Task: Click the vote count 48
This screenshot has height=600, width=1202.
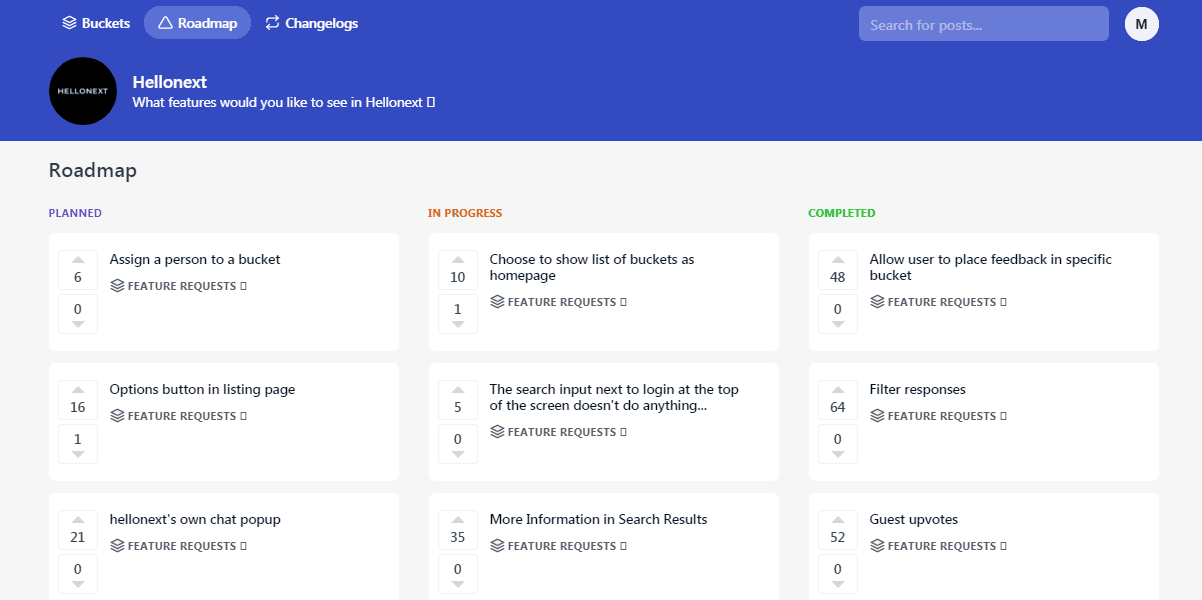Action: (838, 277)
